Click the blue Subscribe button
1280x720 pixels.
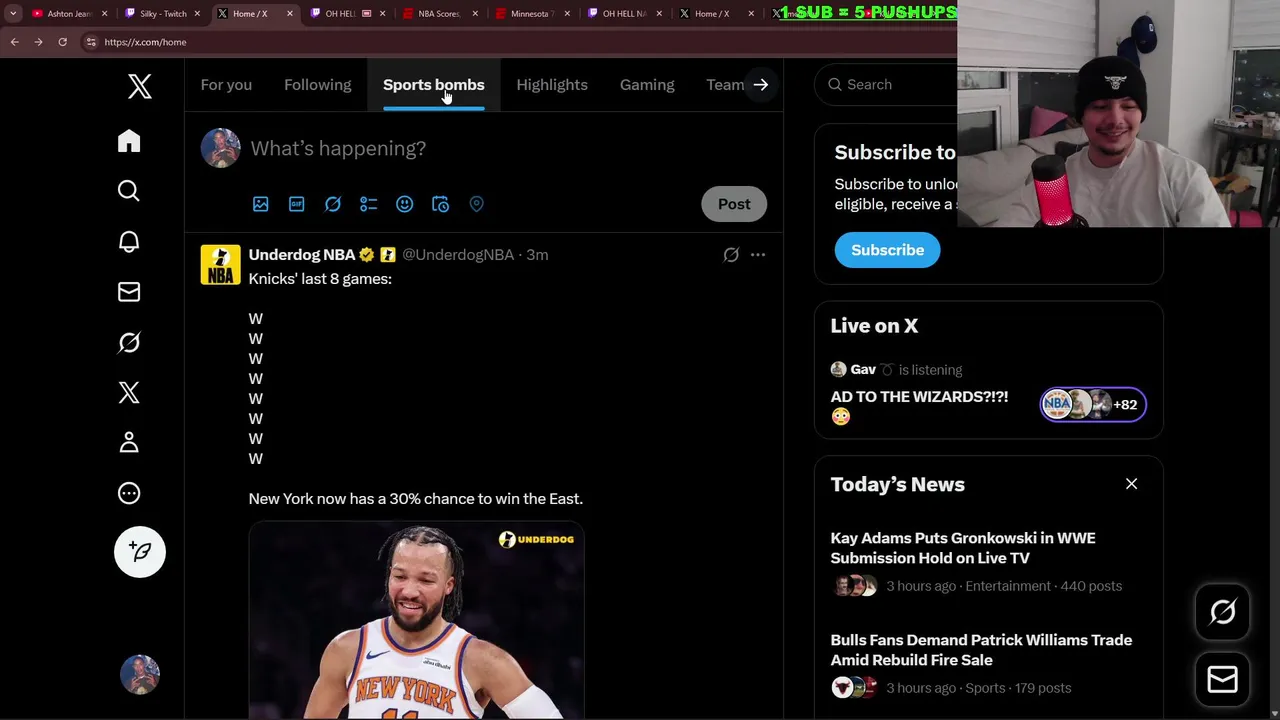click(888, 250)
